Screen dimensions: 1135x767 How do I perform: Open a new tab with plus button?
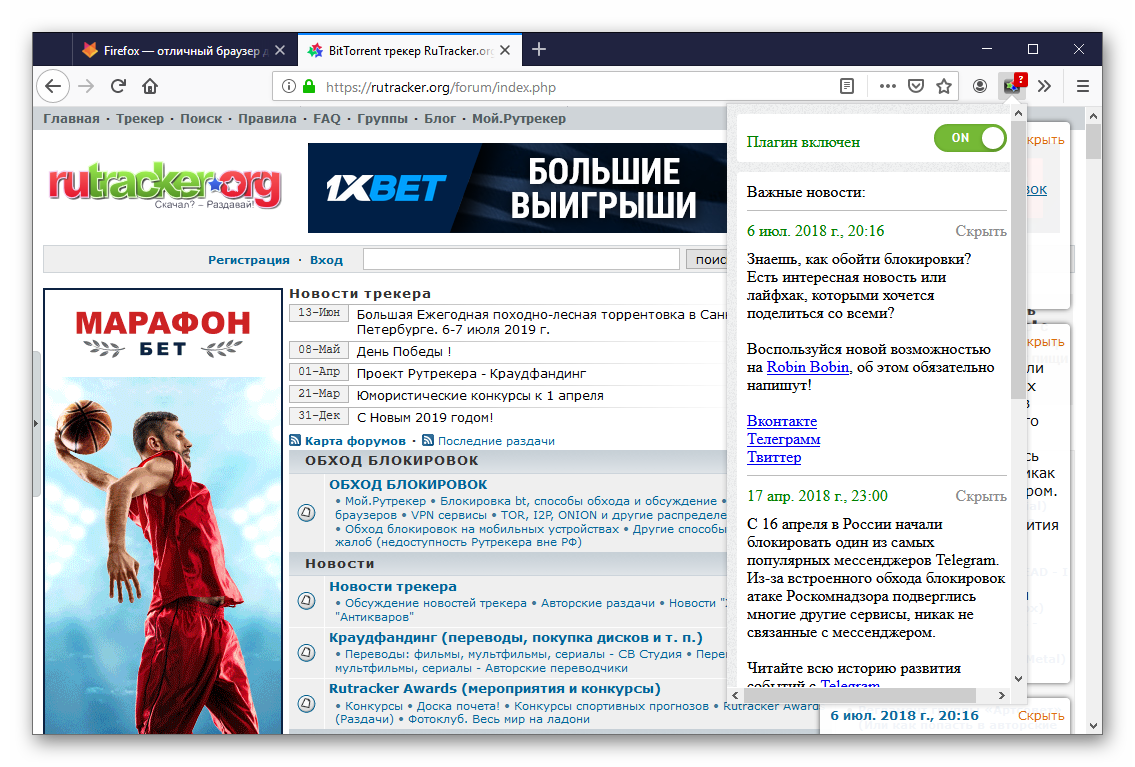[x=539, y=50]
